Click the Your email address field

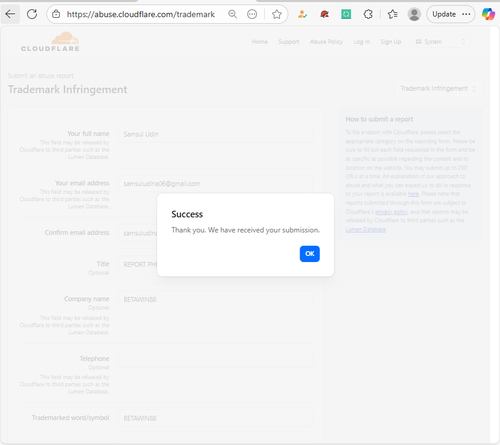pyautogui.click(x=215, y=184)
